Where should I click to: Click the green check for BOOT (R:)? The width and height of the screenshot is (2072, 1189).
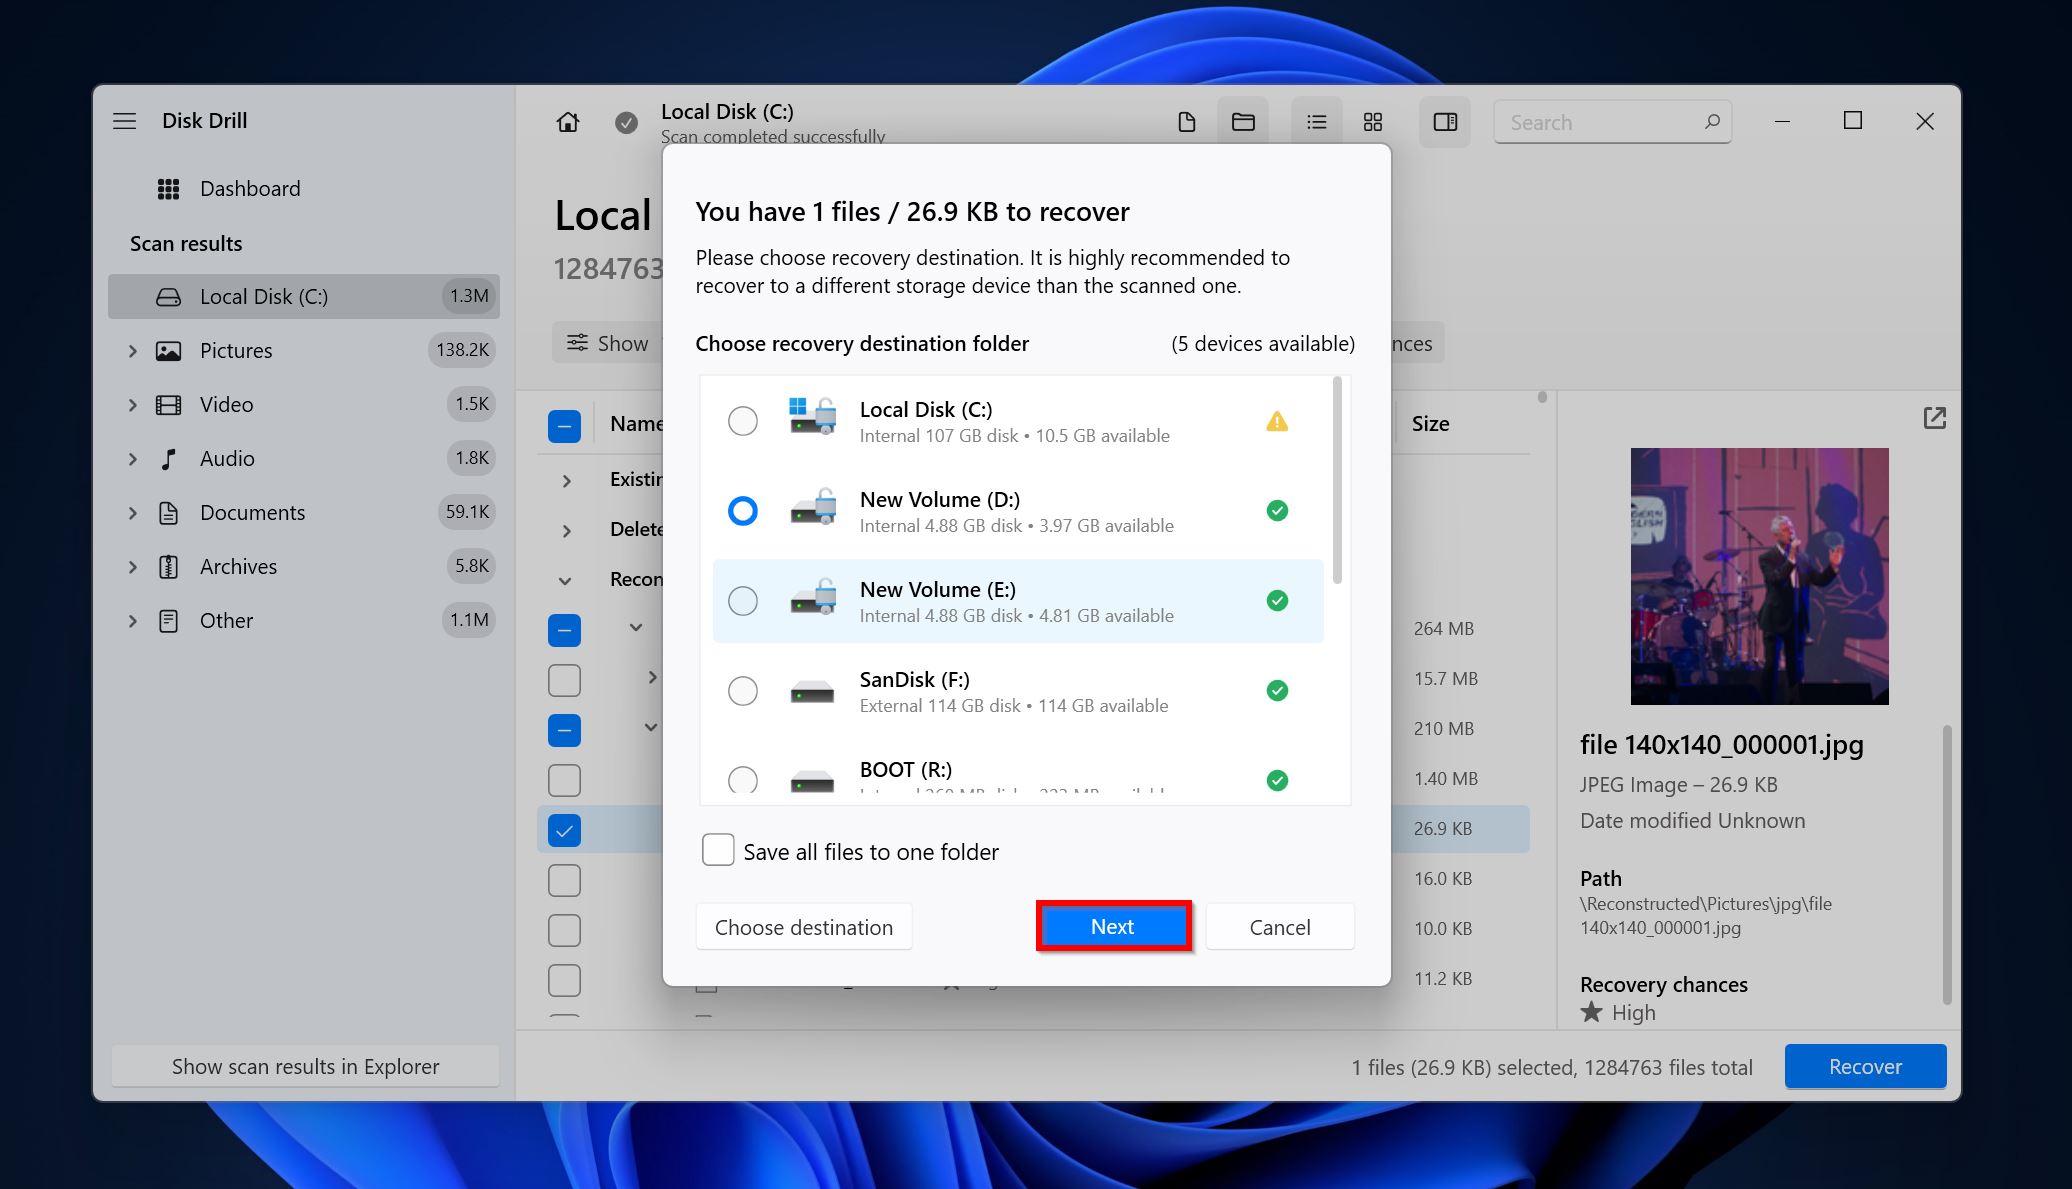(1277, 781)
